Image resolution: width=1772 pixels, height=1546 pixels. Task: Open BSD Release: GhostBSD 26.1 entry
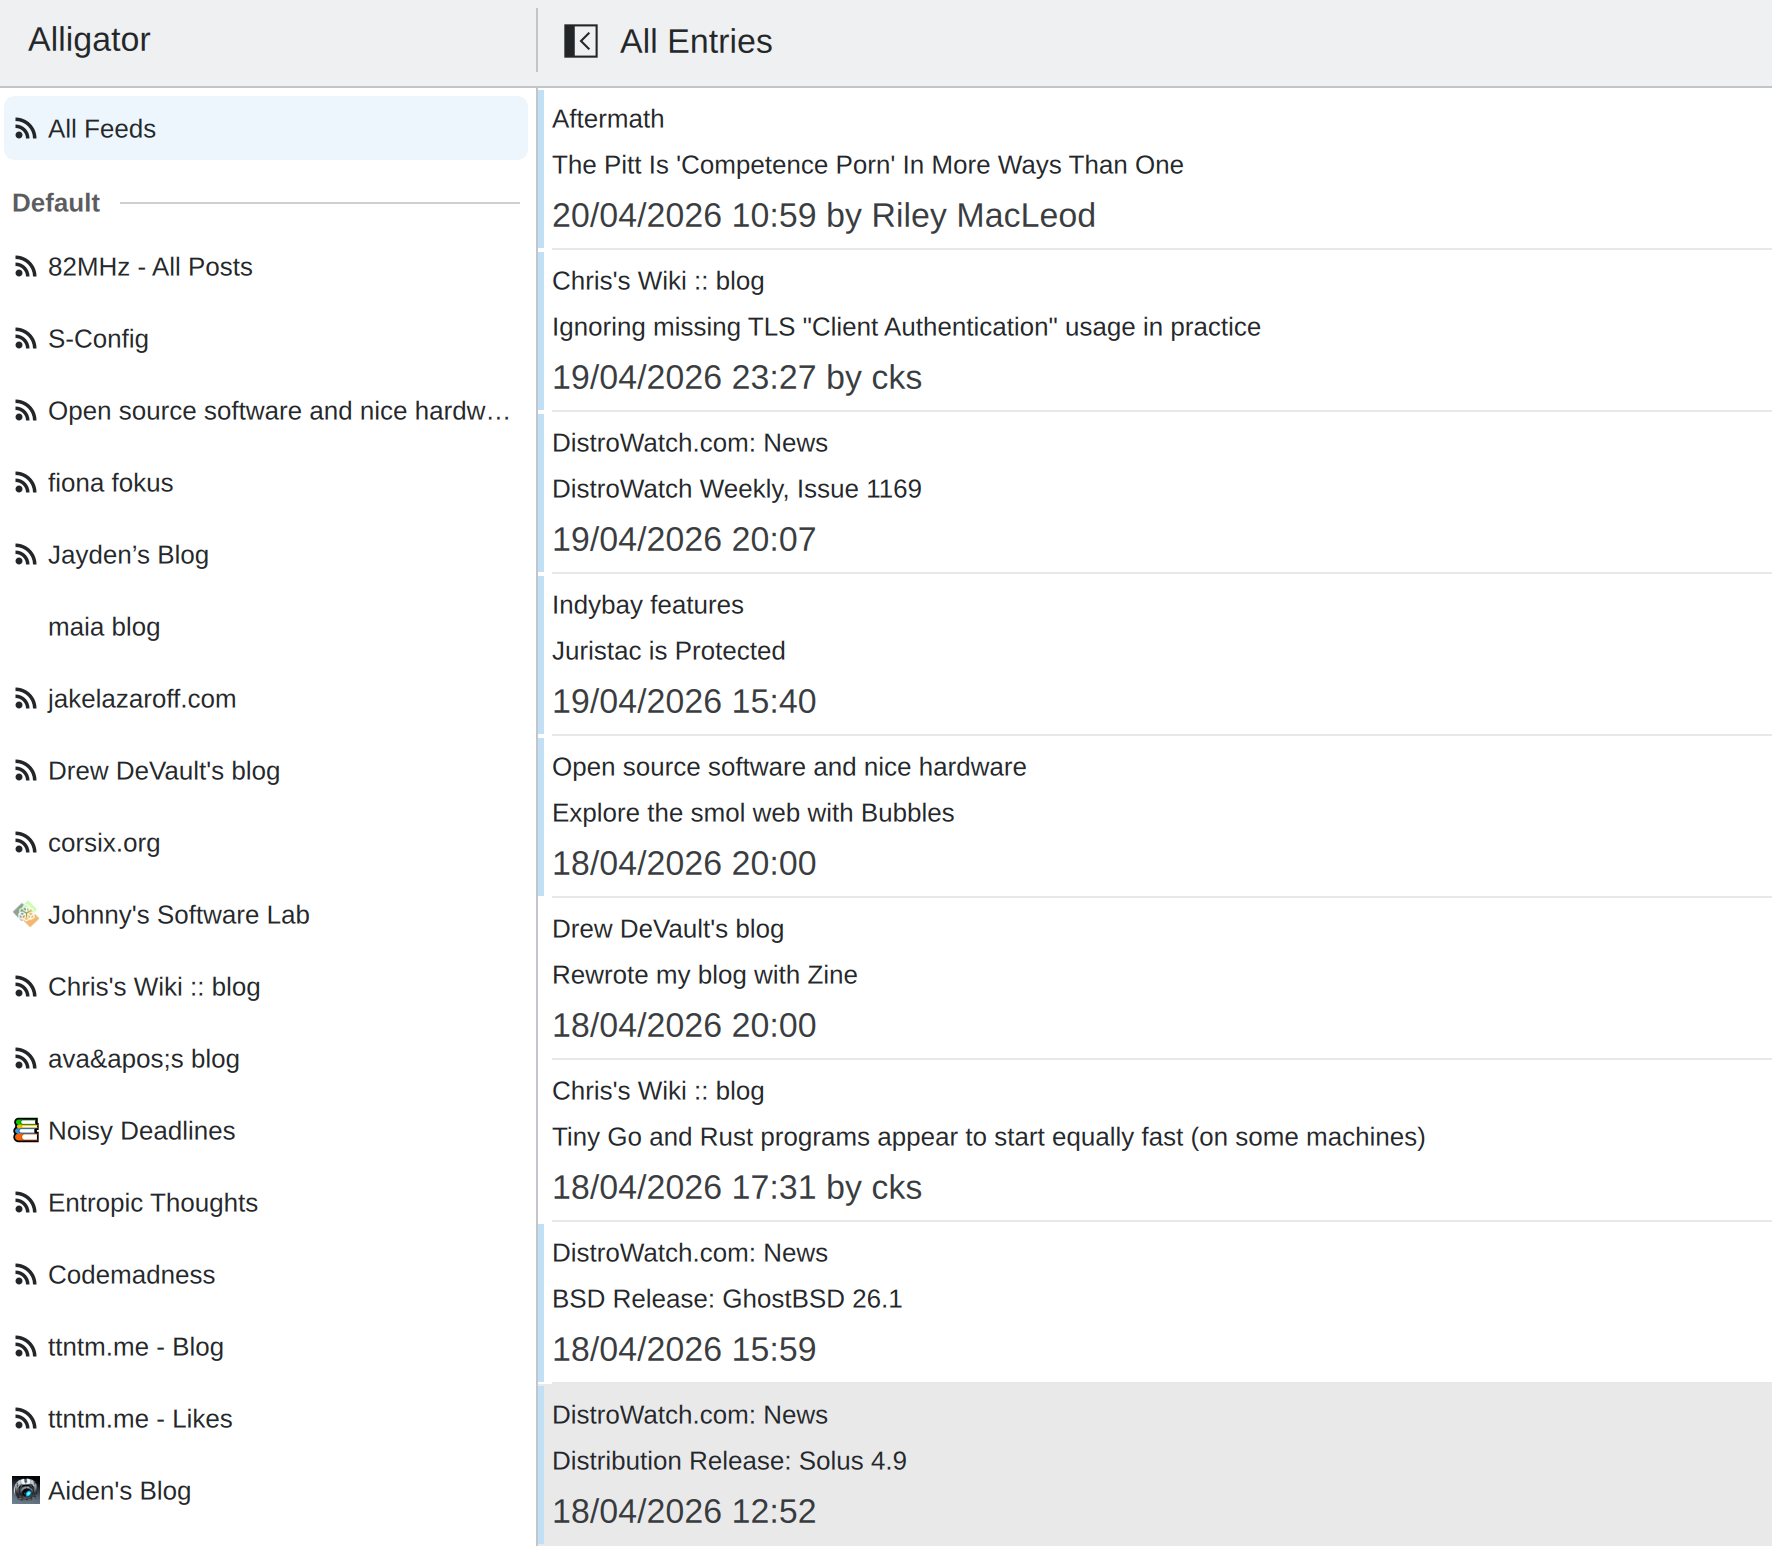1155,1302
